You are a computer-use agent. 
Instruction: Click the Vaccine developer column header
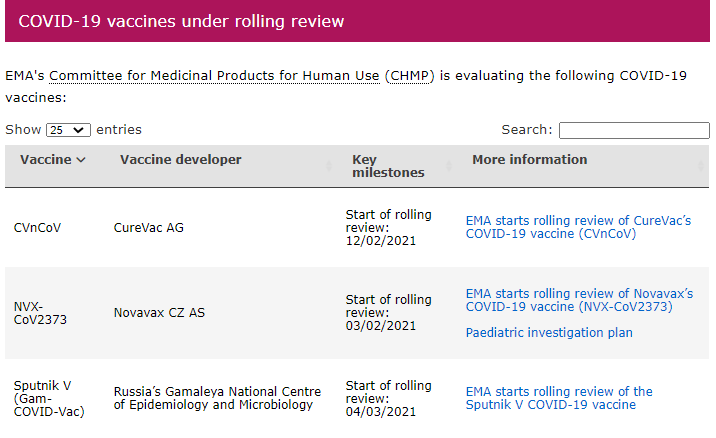[x=181, y=160]
